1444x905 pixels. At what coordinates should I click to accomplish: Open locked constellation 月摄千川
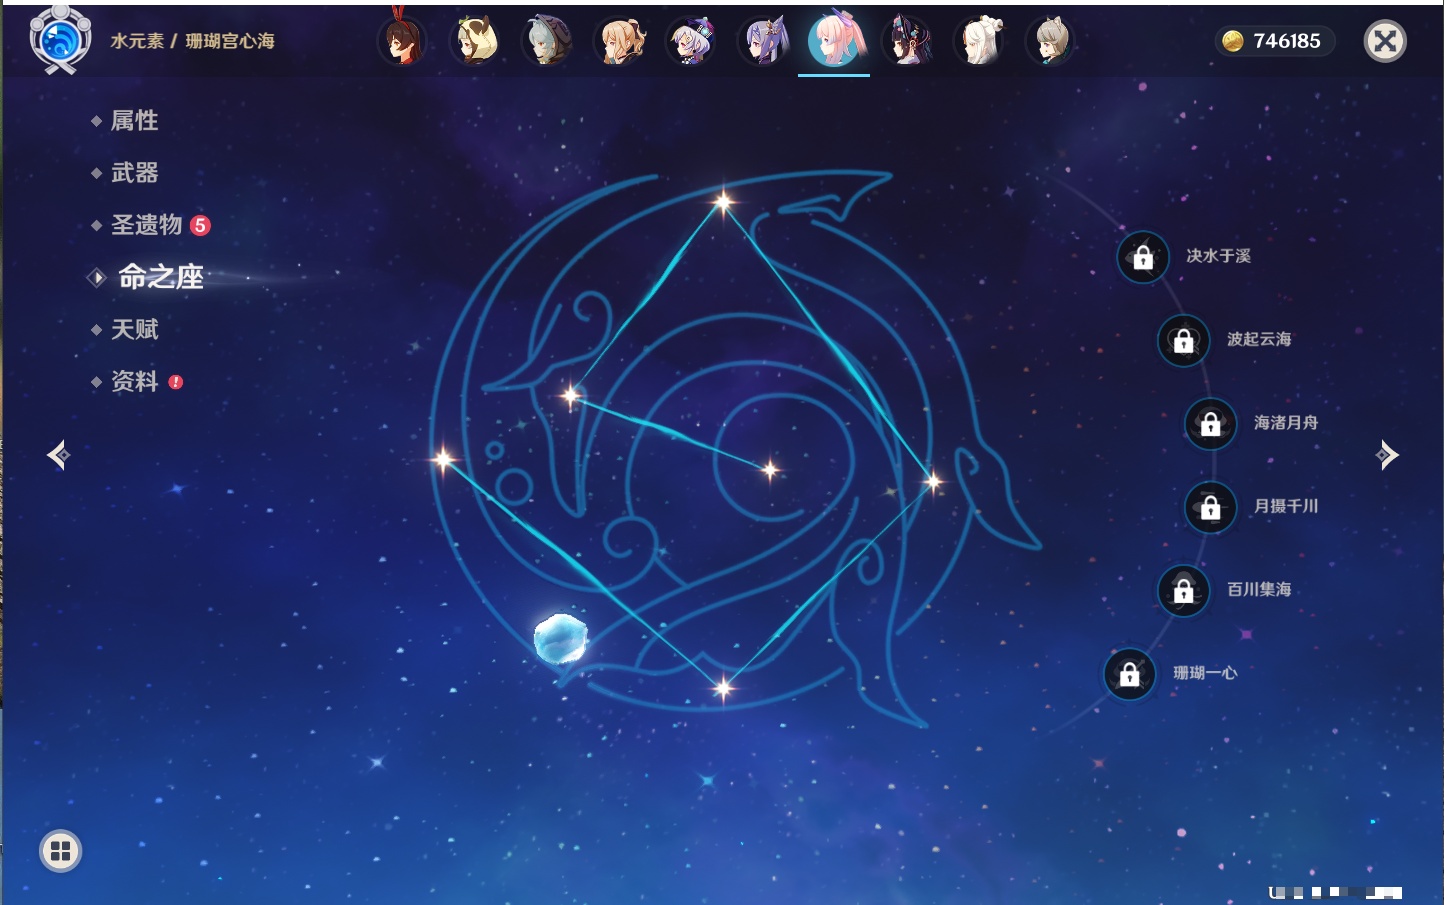1210,507
